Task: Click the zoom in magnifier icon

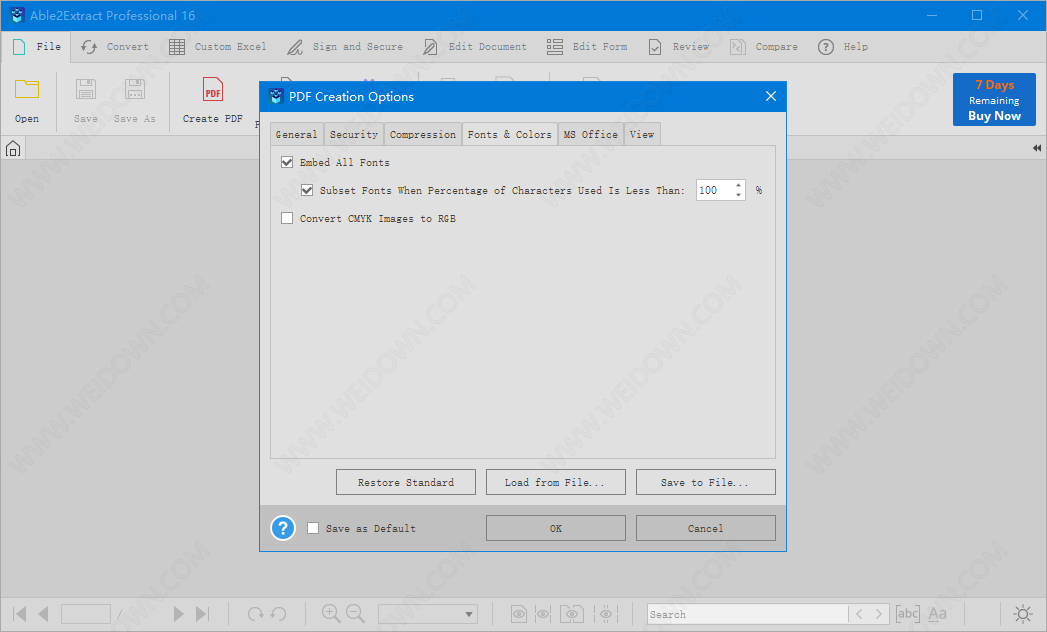Action: 331,613
